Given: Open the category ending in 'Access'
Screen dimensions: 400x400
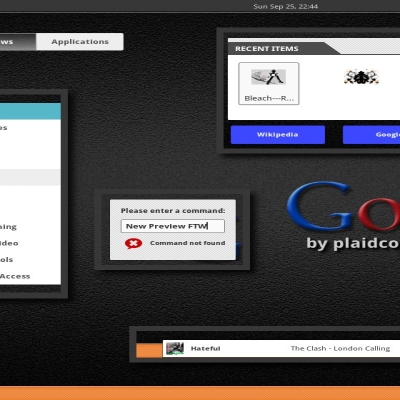Looking at the screenshot, I should [30, 276].
